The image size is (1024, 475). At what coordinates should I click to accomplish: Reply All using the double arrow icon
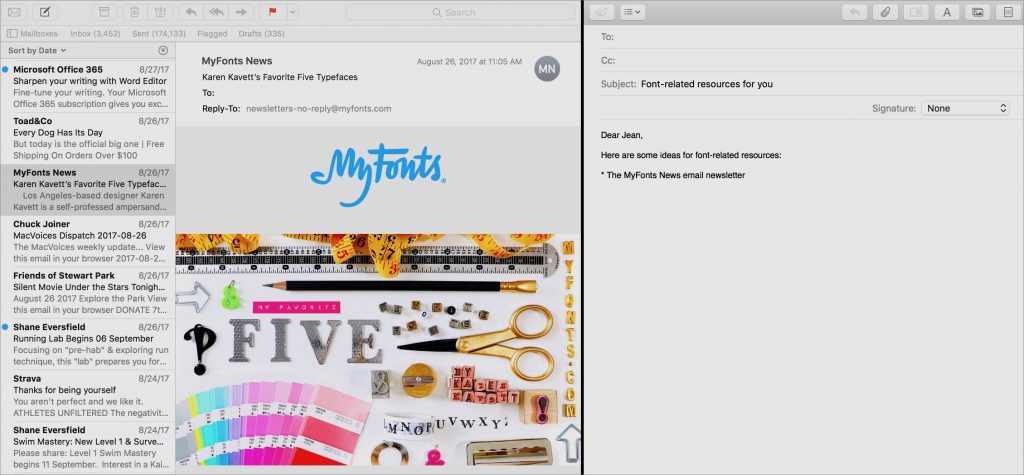216,12
